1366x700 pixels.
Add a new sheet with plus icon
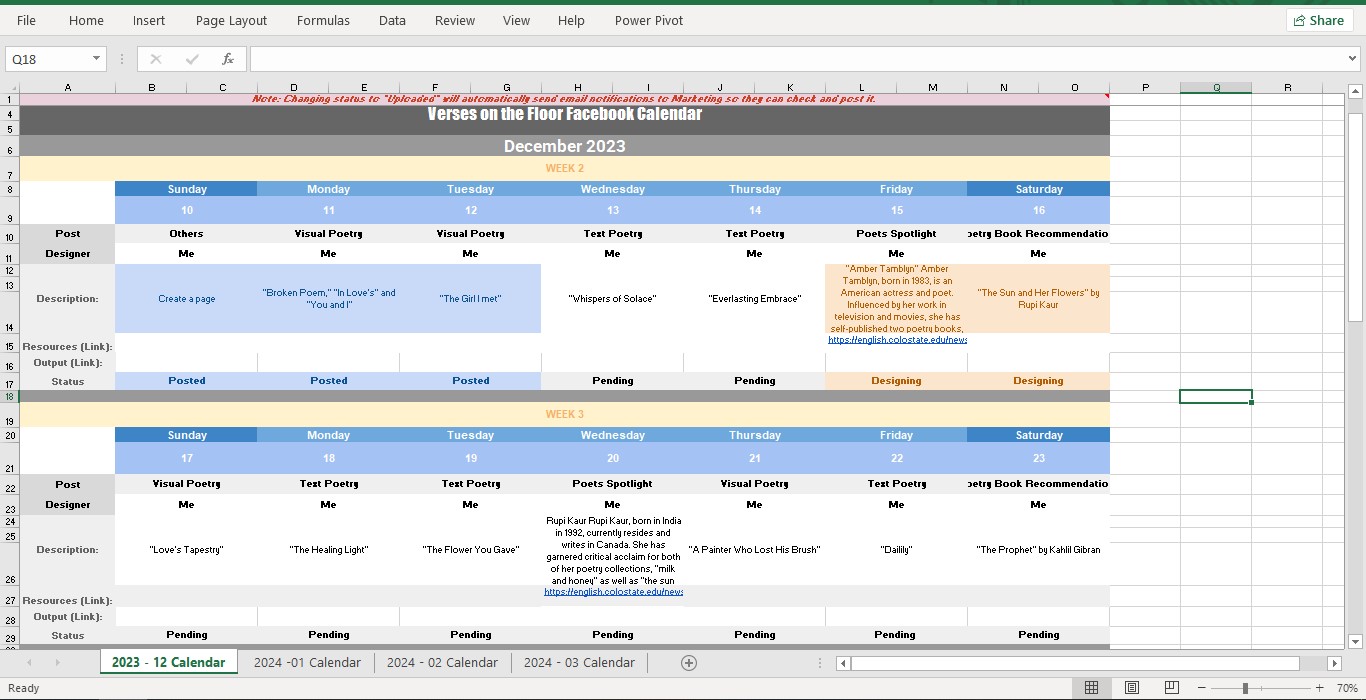(688, 662)
